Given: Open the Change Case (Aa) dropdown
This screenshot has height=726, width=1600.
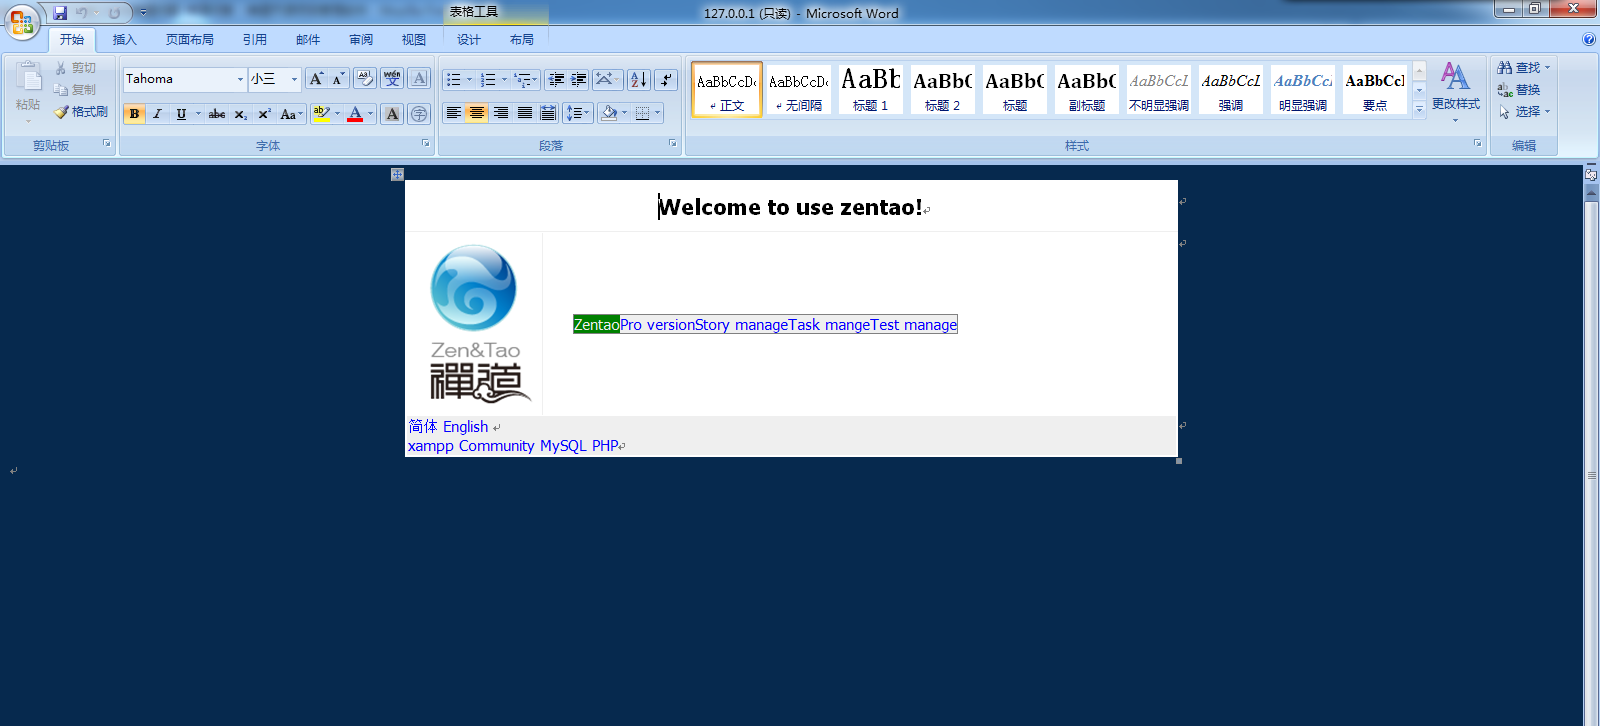Looking at the screenshot, I should point(291,114).
